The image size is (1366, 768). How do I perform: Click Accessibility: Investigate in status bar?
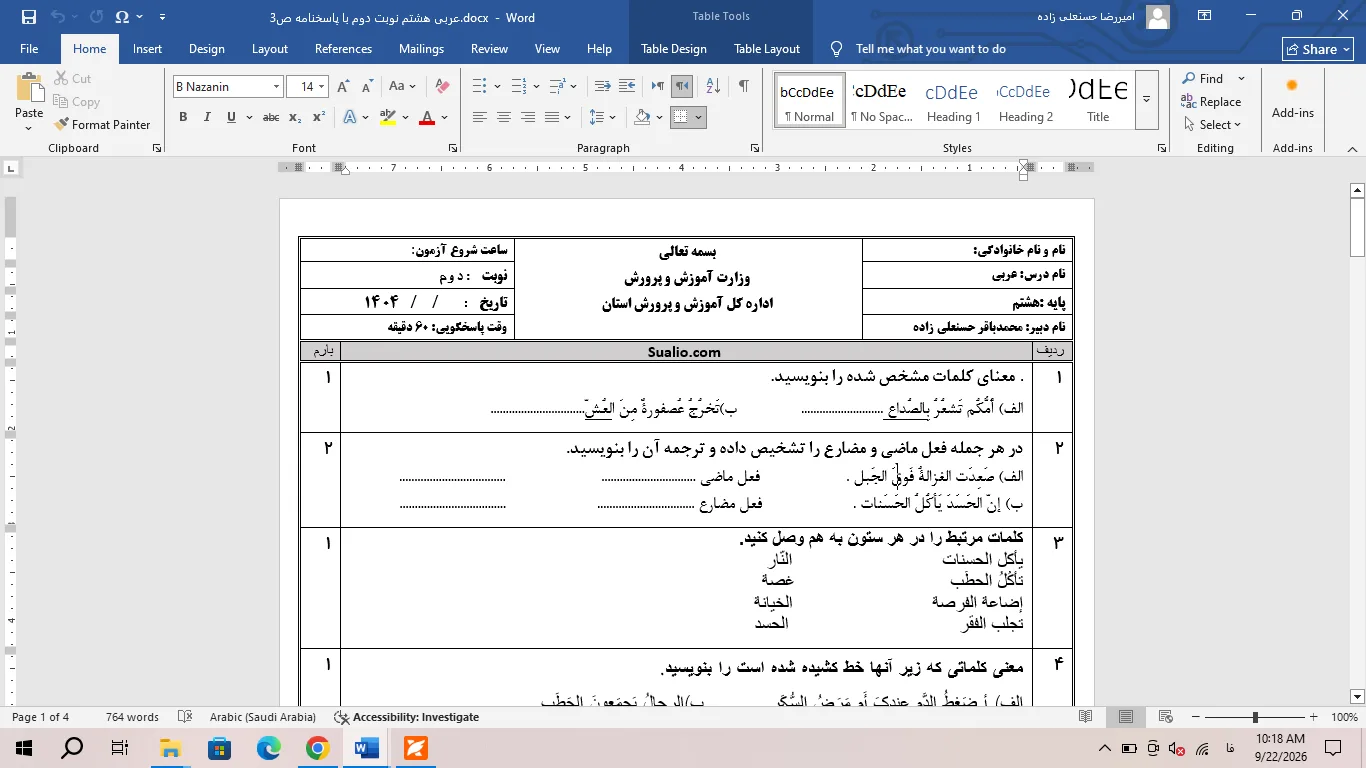click(406, 717)
